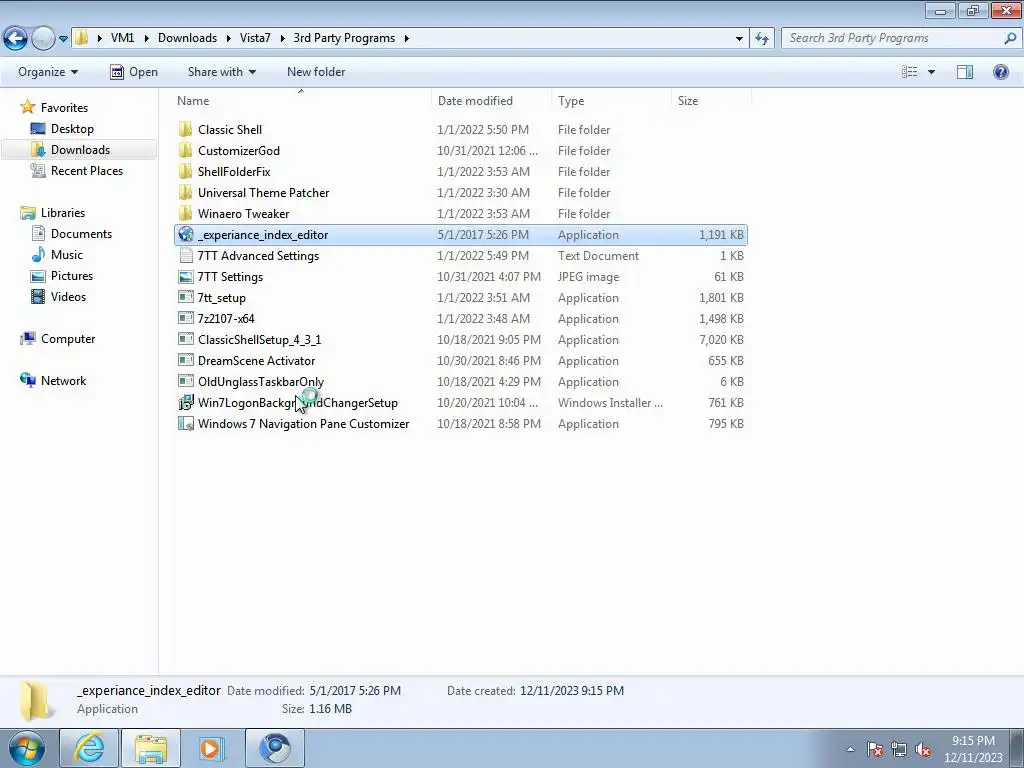
Task: Select Computer in navigation pane
Action: [68, 339]
